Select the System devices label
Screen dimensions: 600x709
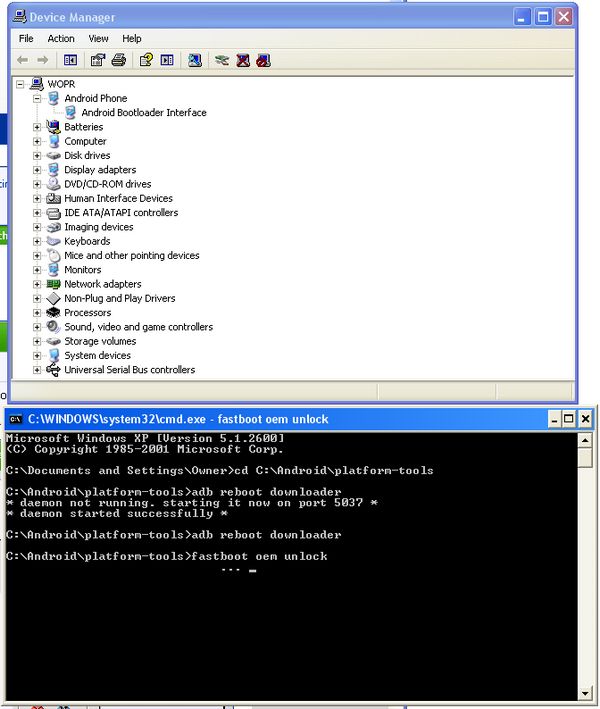pos(97,355)
